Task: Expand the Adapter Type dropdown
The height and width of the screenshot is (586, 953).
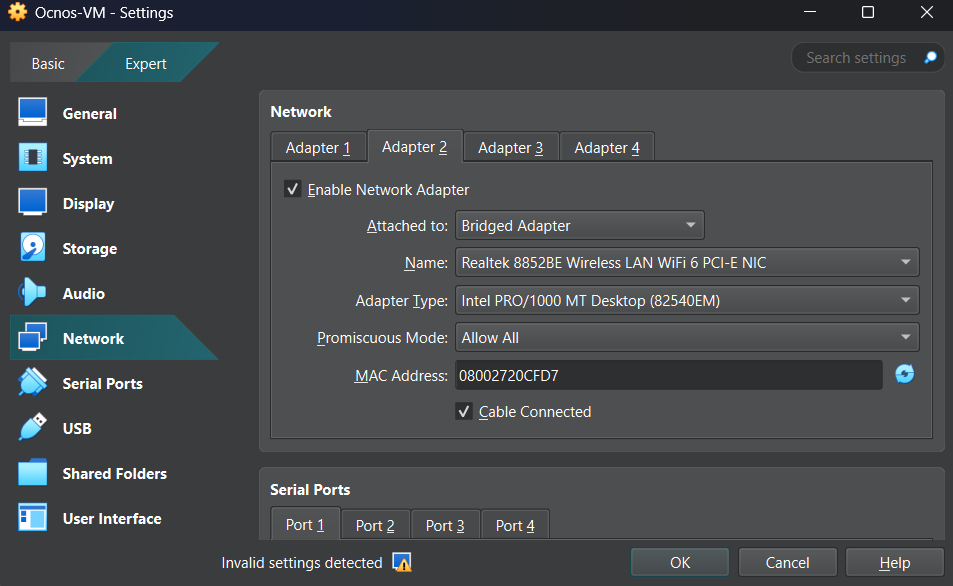Action: 687,300
